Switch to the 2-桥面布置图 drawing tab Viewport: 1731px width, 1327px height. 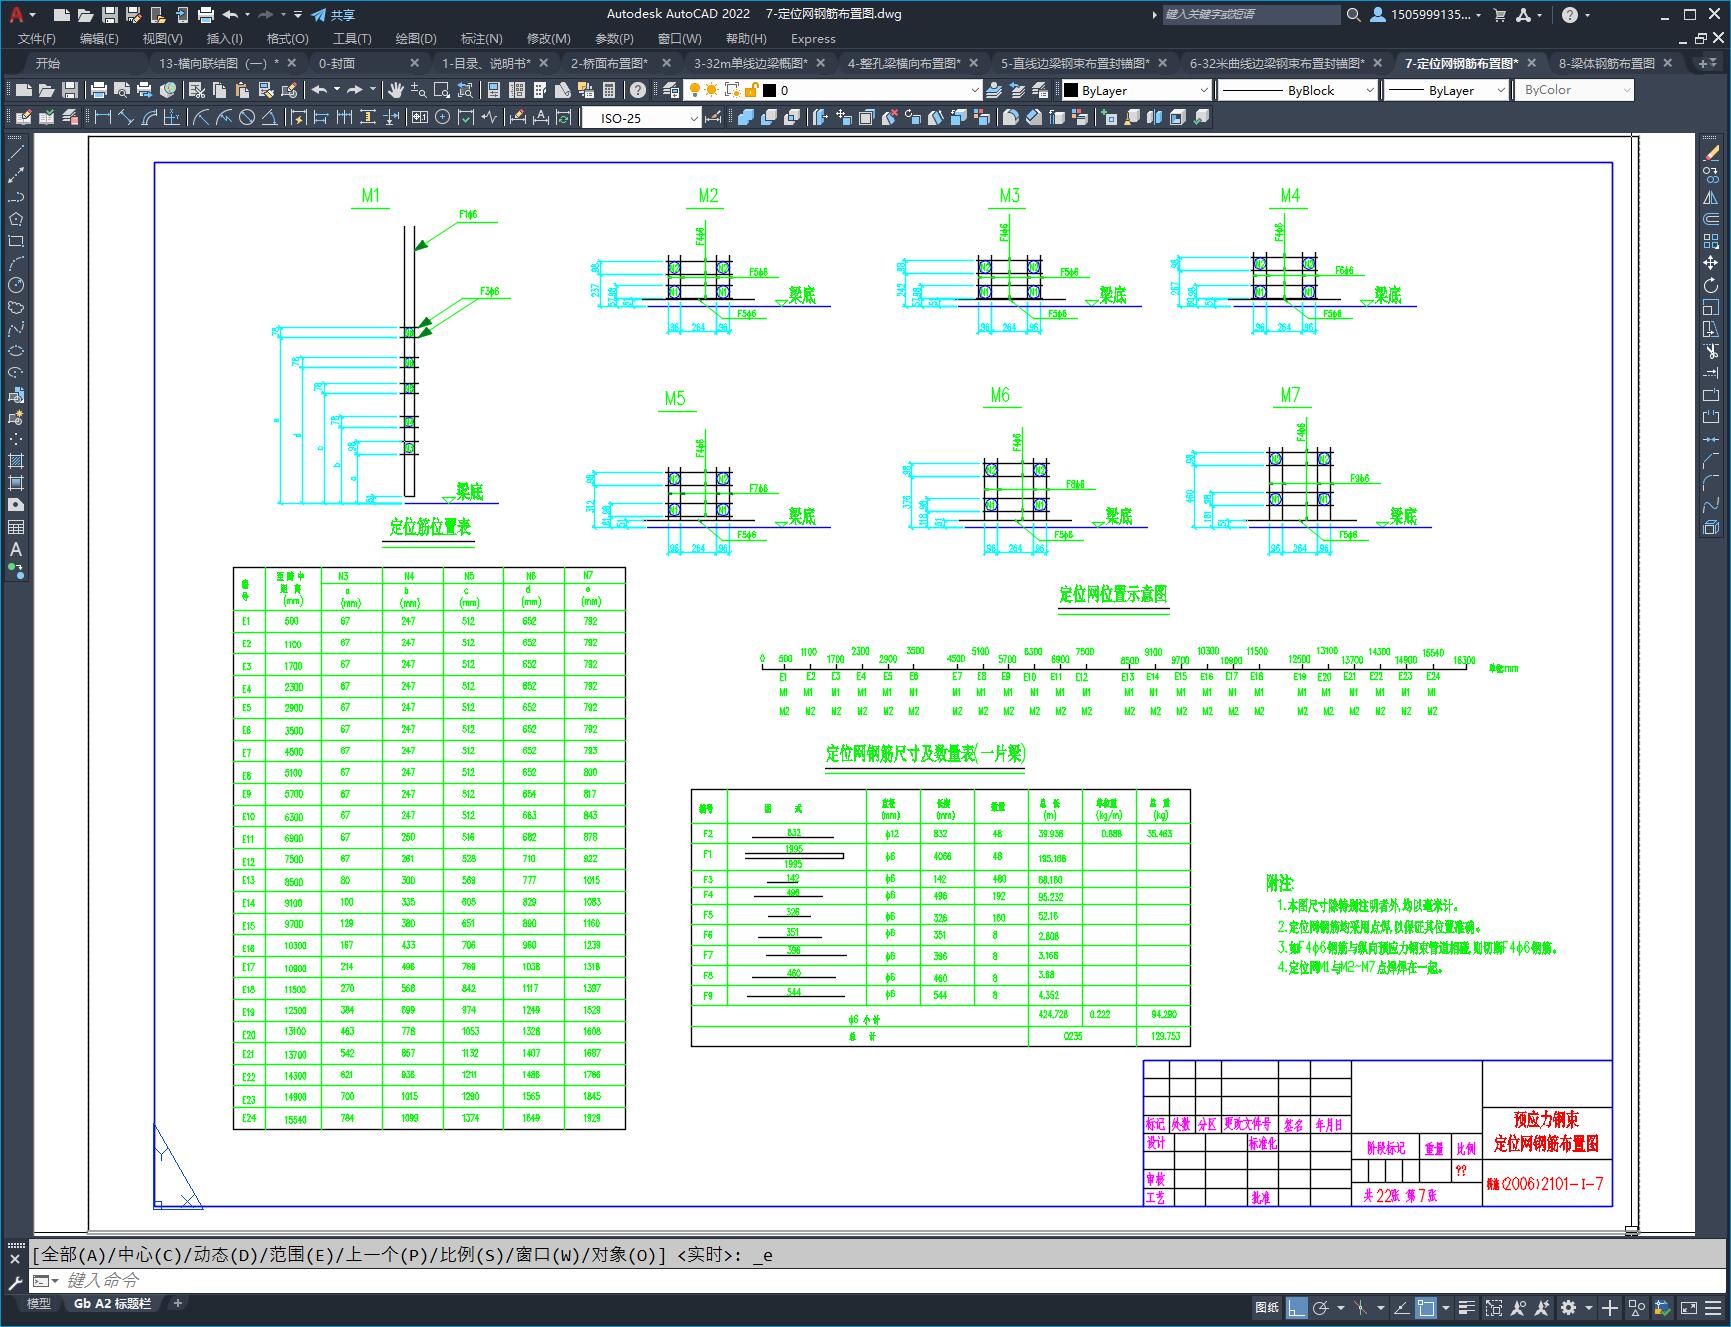point(609,63)
